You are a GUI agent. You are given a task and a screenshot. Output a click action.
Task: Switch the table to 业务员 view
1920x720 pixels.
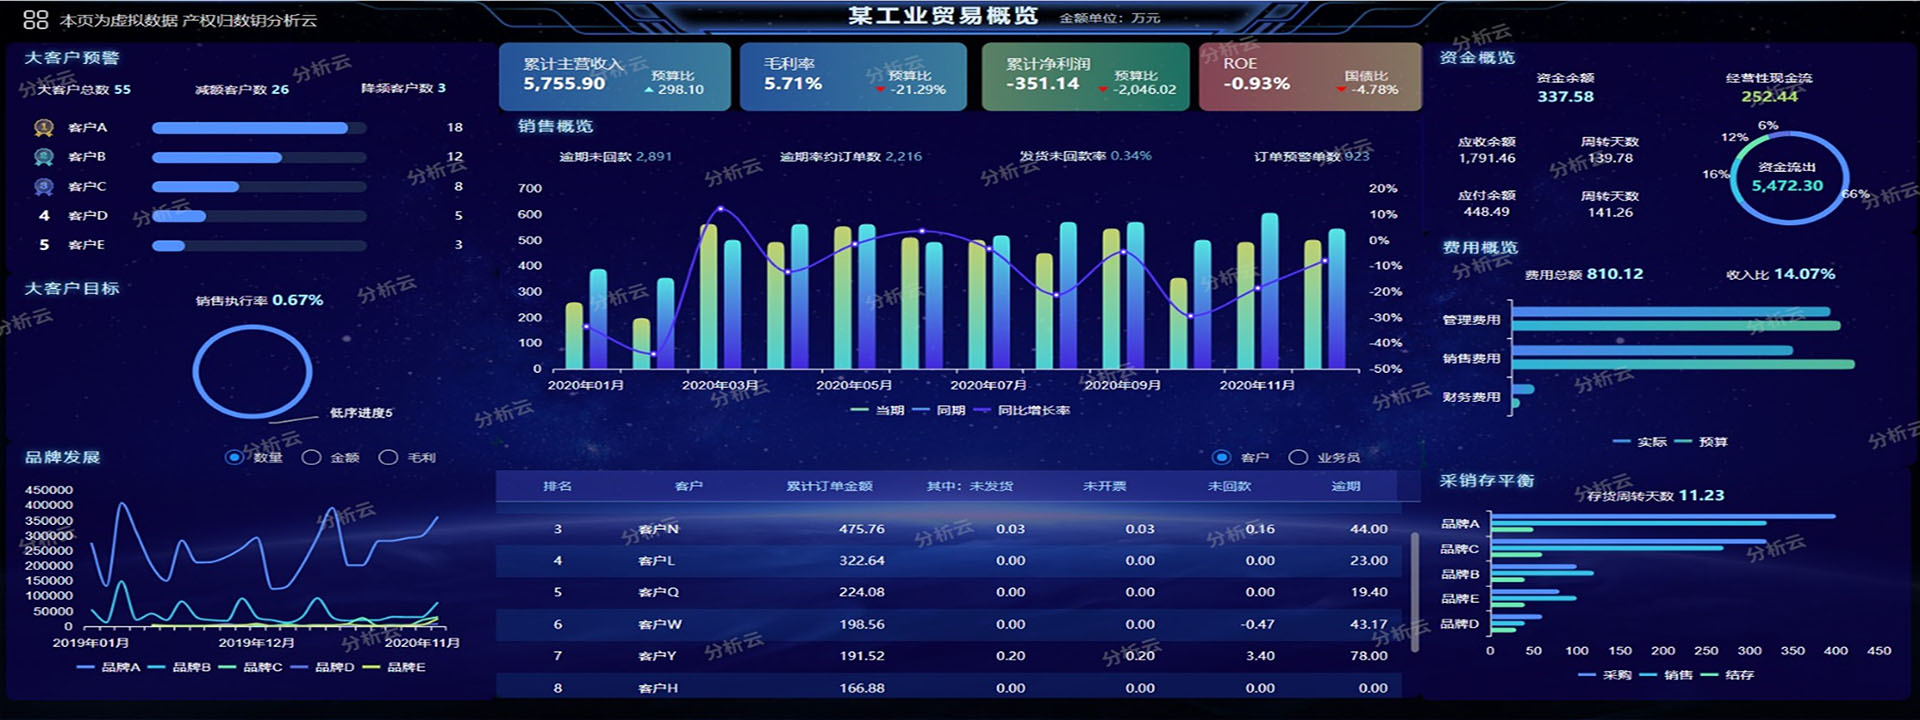[x=1298, y=457]
